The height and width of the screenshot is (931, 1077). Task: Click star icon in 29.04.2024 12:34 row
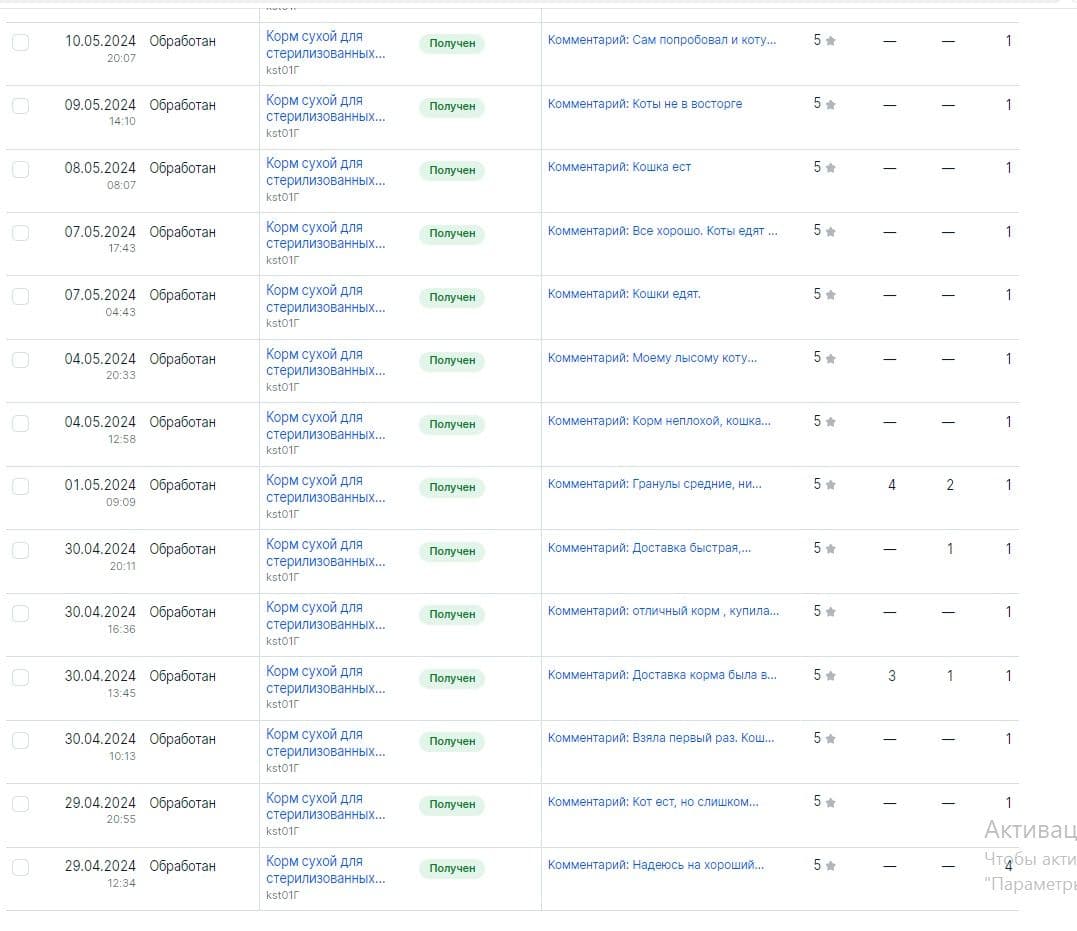point(830,866)
